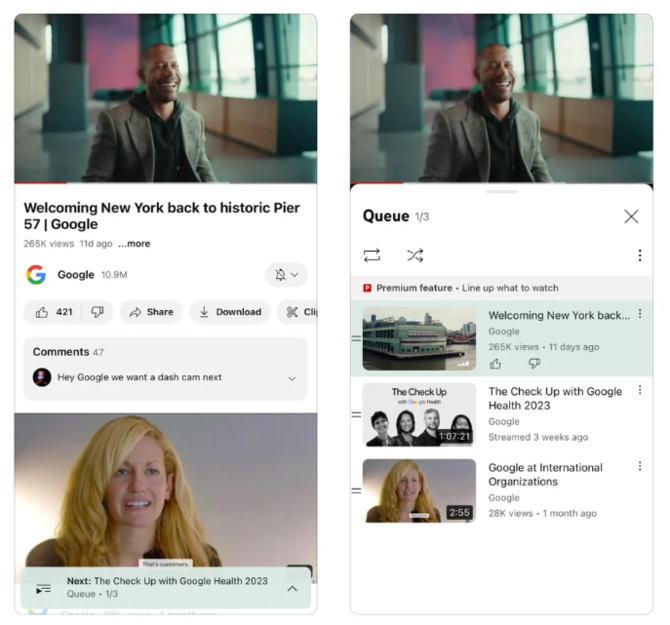Screen dimensions: 670x625
Task: Tap the right panel video player
Action: (x=502, y=98)
